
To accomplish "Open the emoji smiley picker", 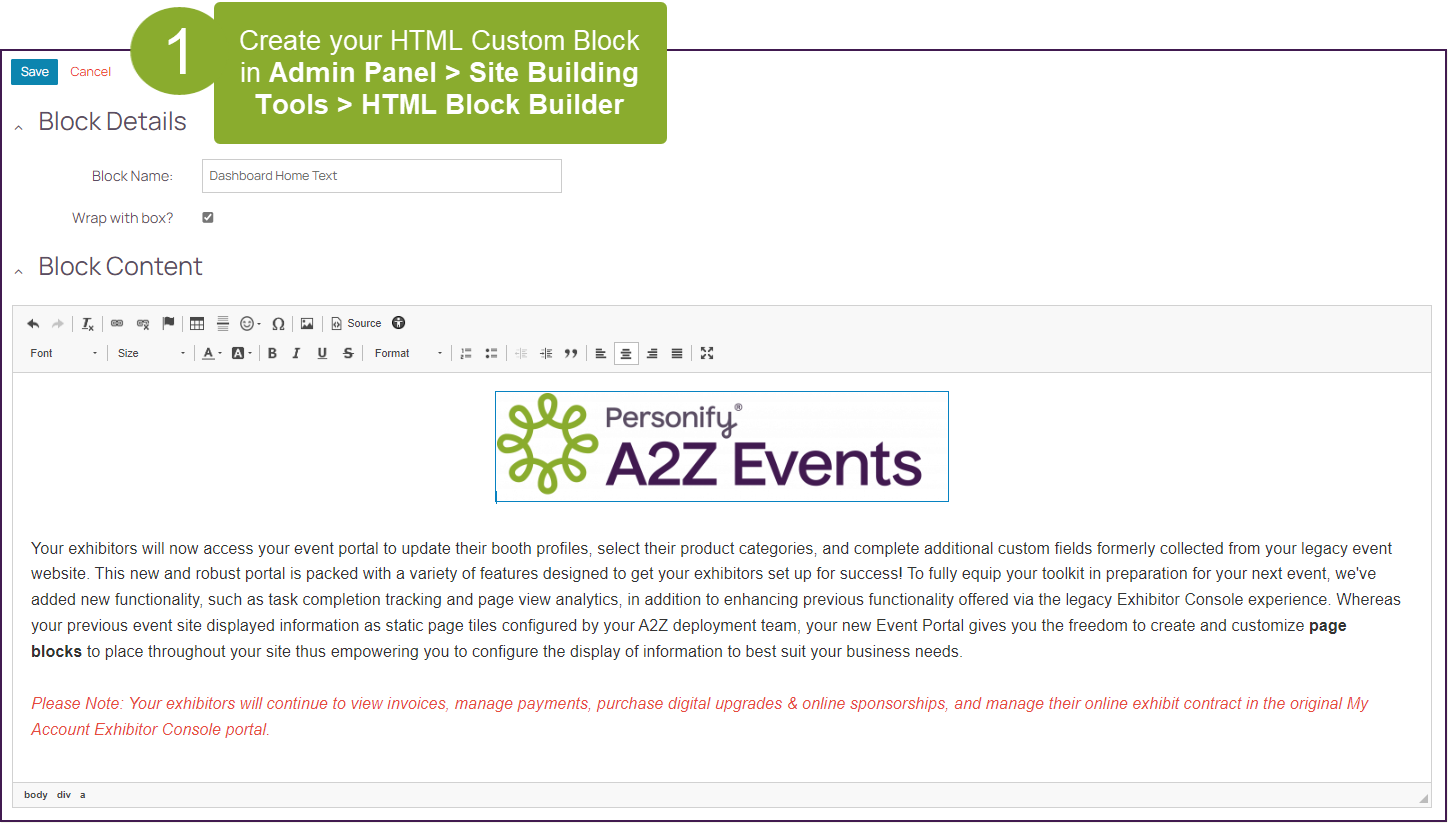I will pyautogui.click(x=250, y=324).
